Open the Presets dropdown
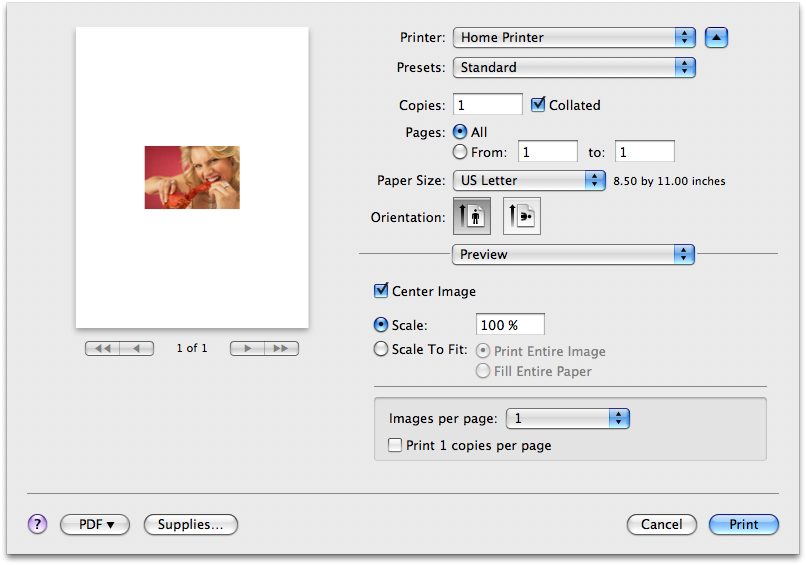806x565 pixels. pyautogui.click(x=574, y=68)
